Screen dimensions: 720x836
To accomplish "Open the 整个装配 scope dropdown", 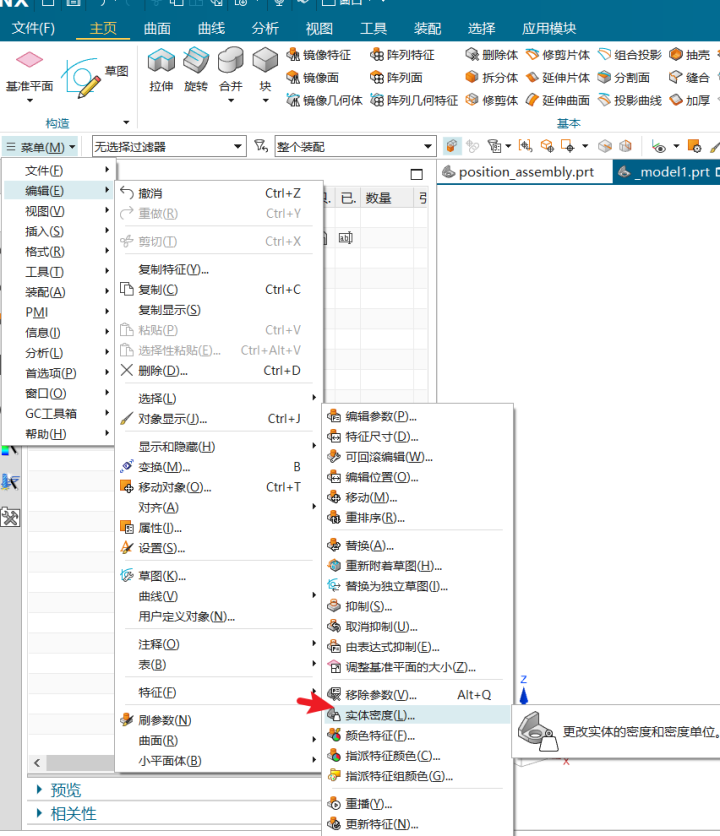I will click(355, 147).
